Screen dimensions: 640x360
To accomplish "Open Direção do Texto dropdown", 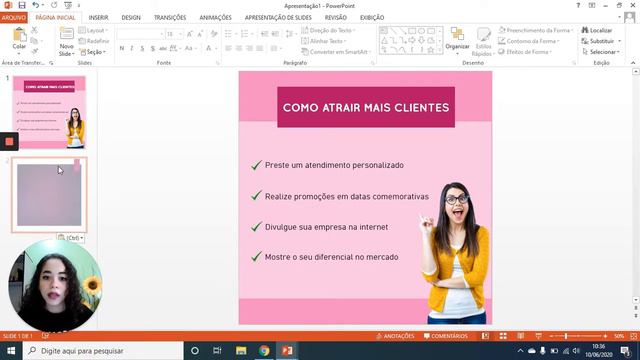I will tap(328, 31).
